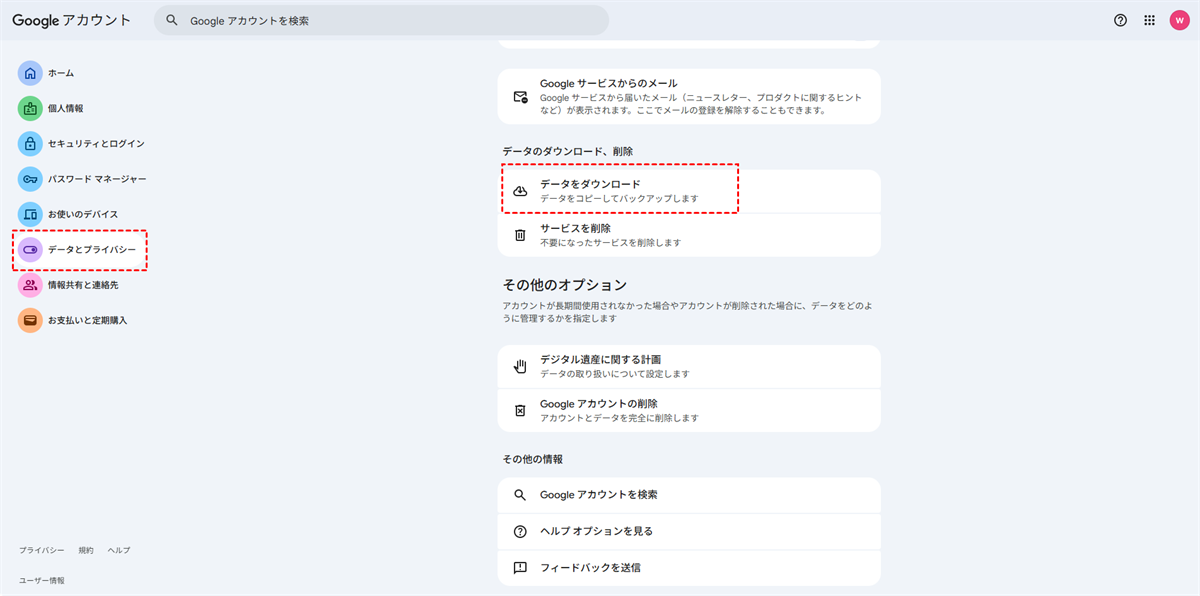Viewport: 1200px width, 596px height.
Task: Click 不要になったサービスを削除します text
Action: 610,243
